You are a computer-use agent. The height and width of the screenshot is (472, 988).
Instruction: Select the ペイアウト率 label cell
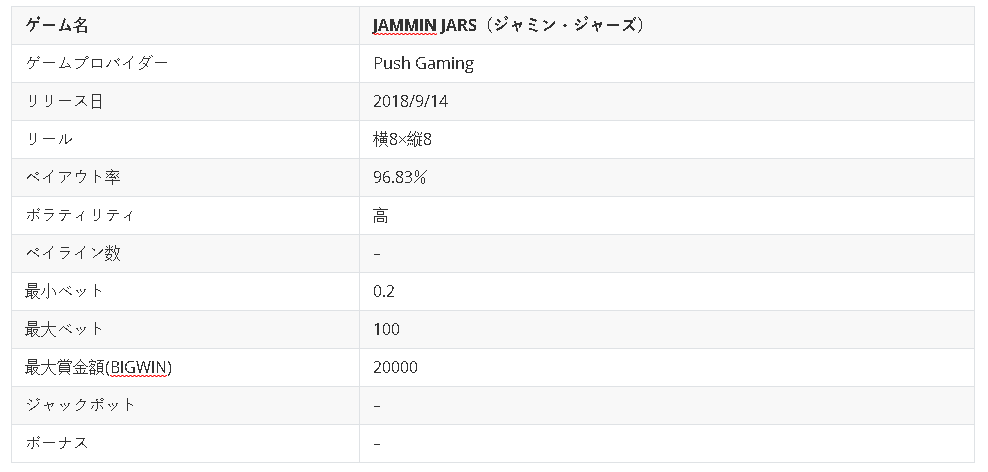(185, 178)
